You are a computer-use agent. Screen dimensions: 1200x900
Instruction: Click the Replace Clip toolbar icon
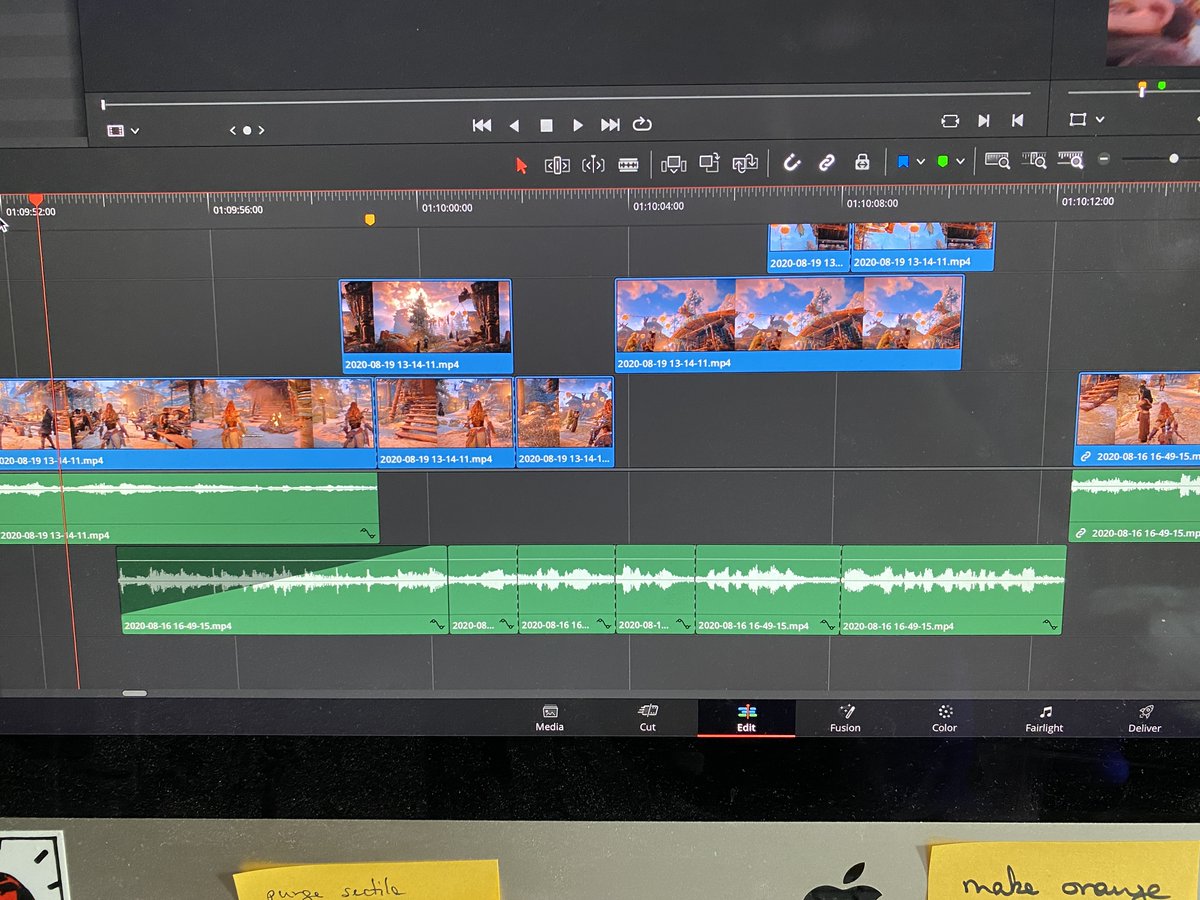(x=745, y=163)
